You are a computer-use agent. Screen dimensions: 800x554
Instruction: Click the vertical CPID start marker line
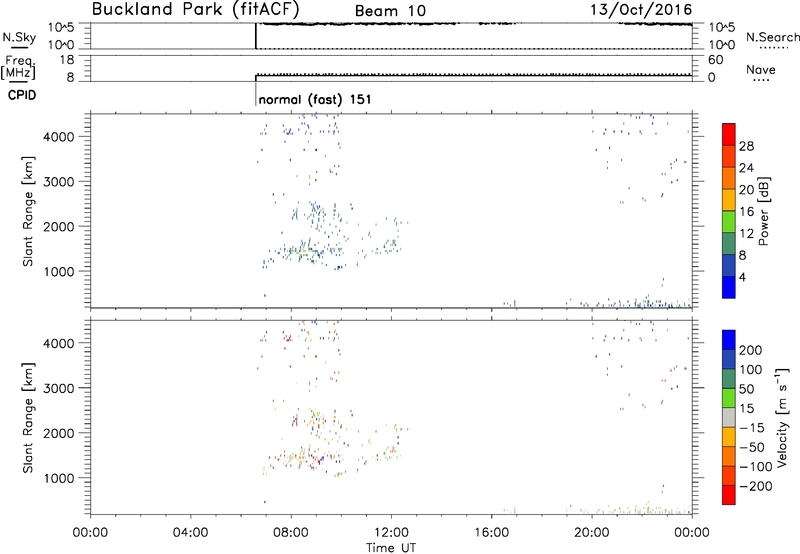coord(256,94)
